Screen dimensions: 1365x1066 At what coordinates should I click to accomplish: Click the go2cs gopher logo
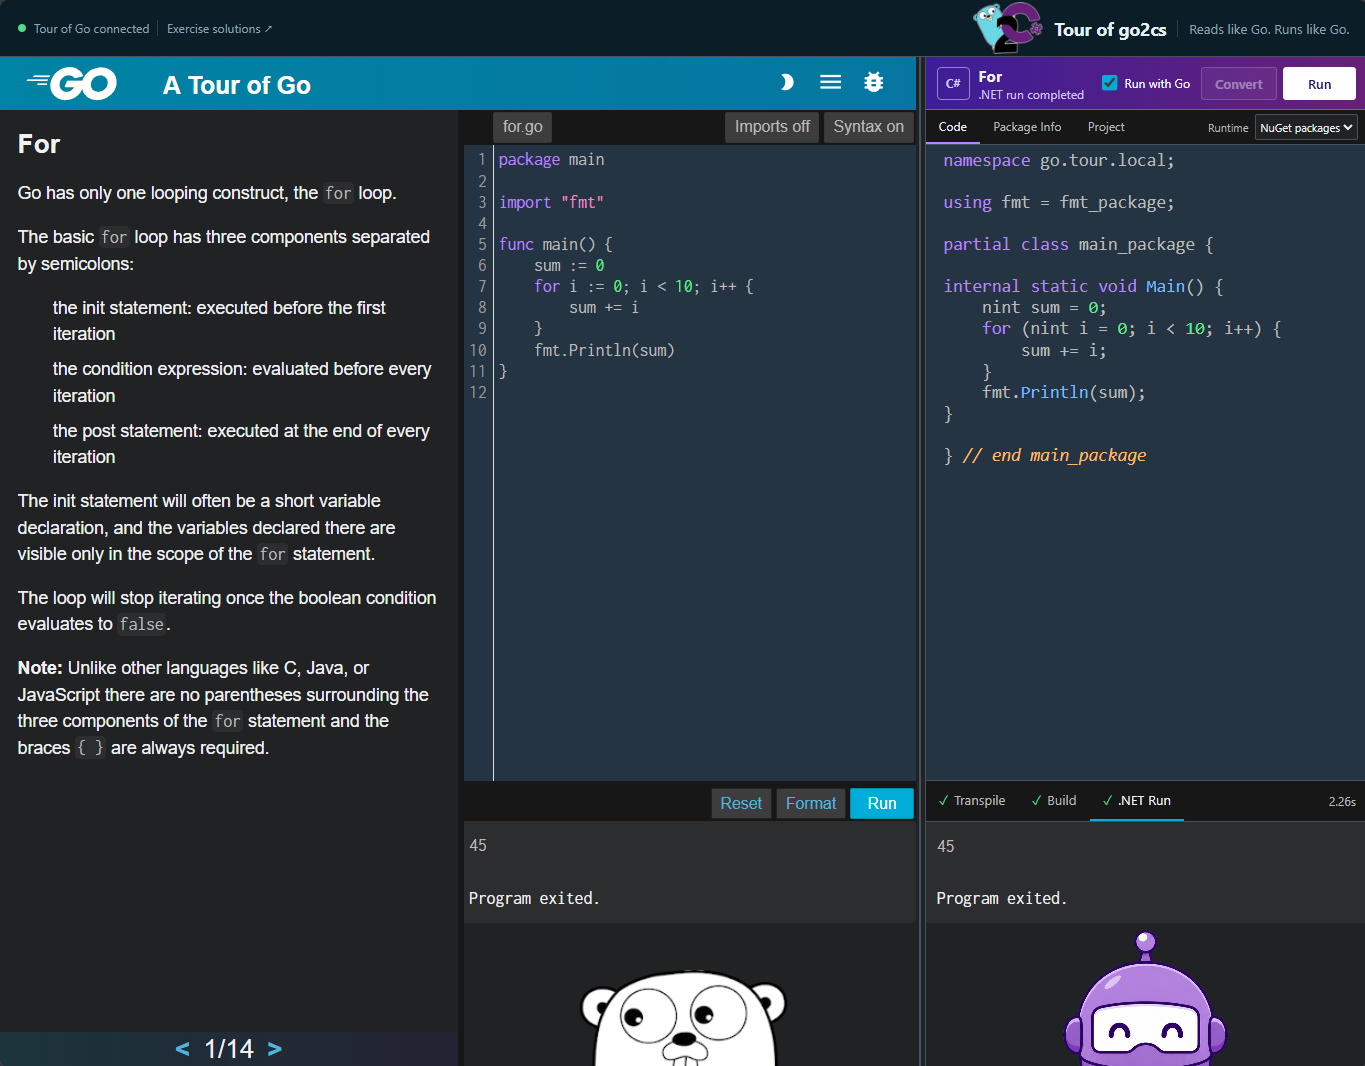point(1008,28)
